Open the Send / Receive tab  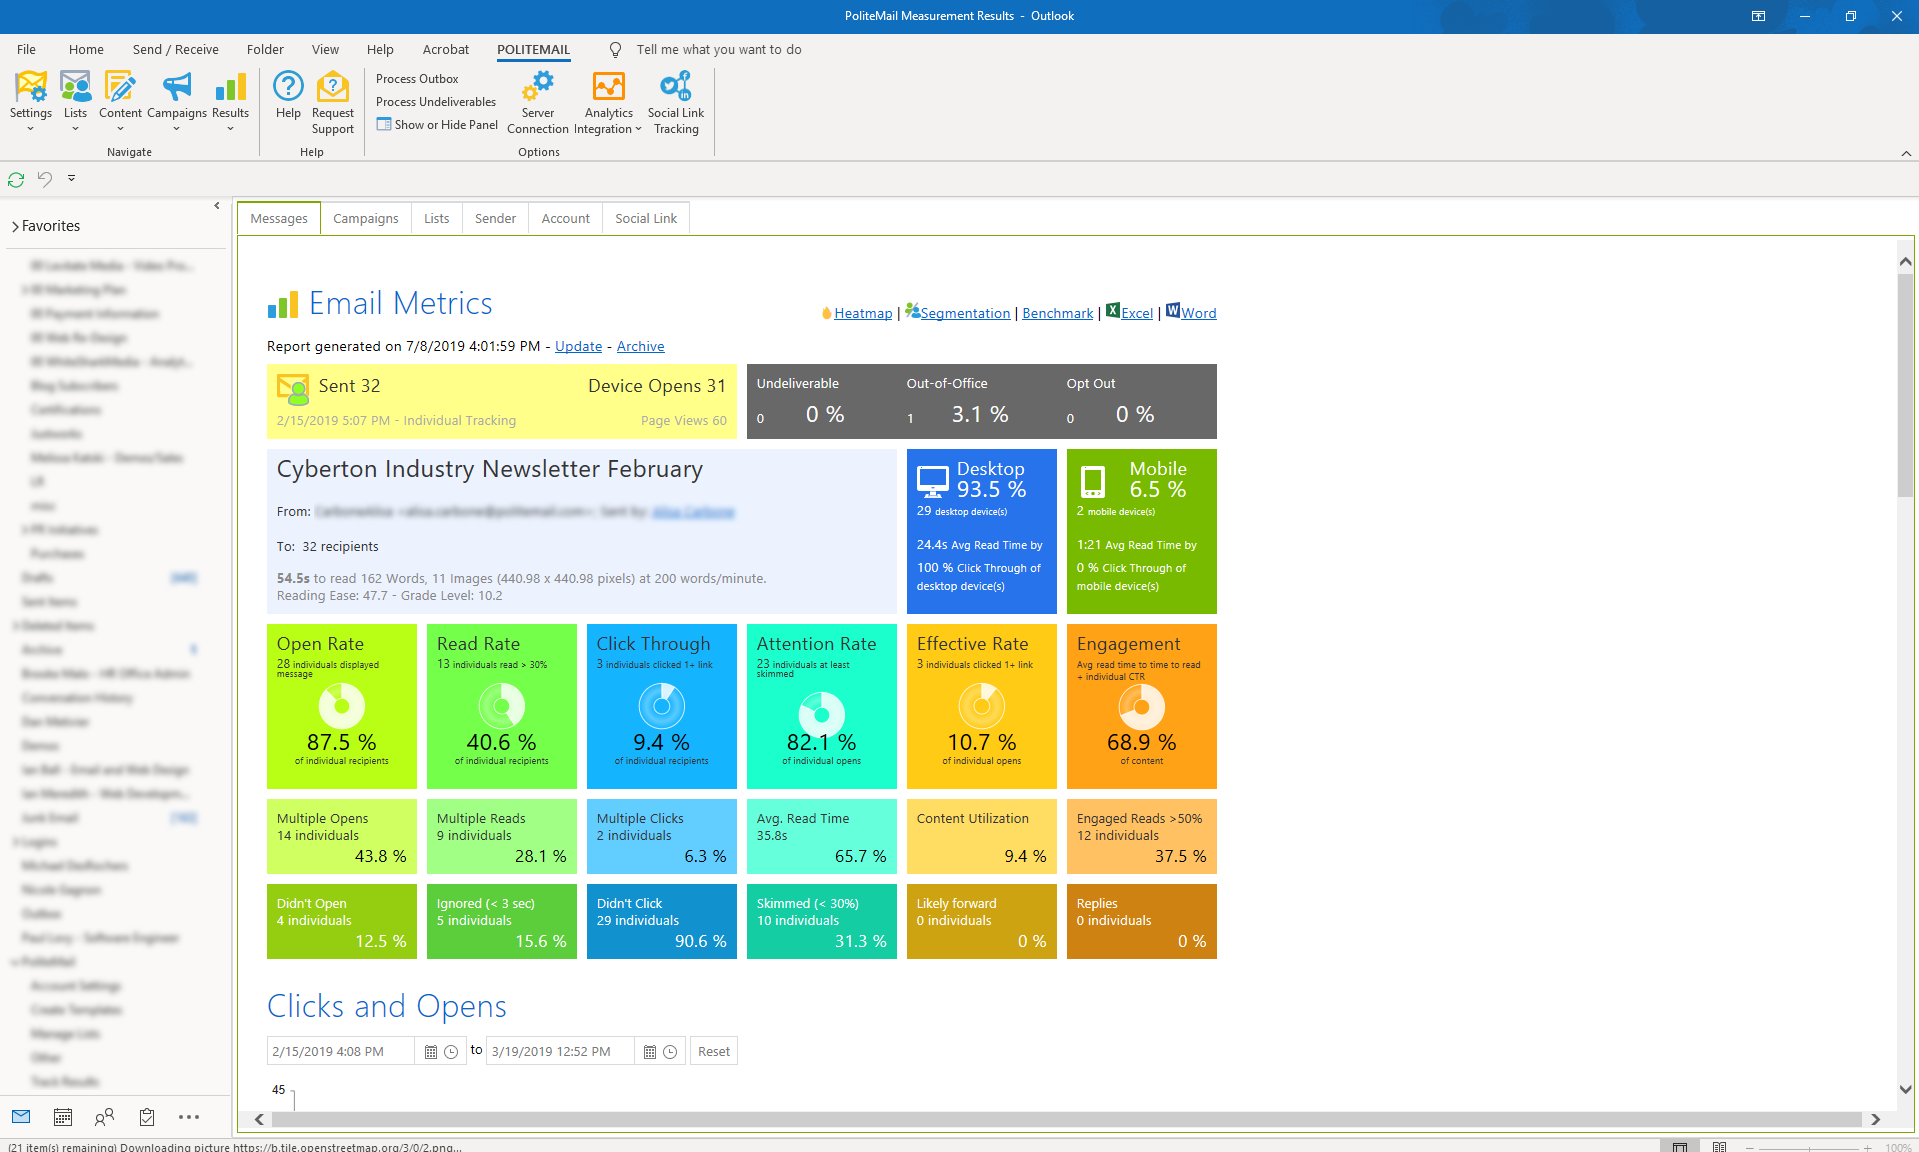[x=175, y=50]
